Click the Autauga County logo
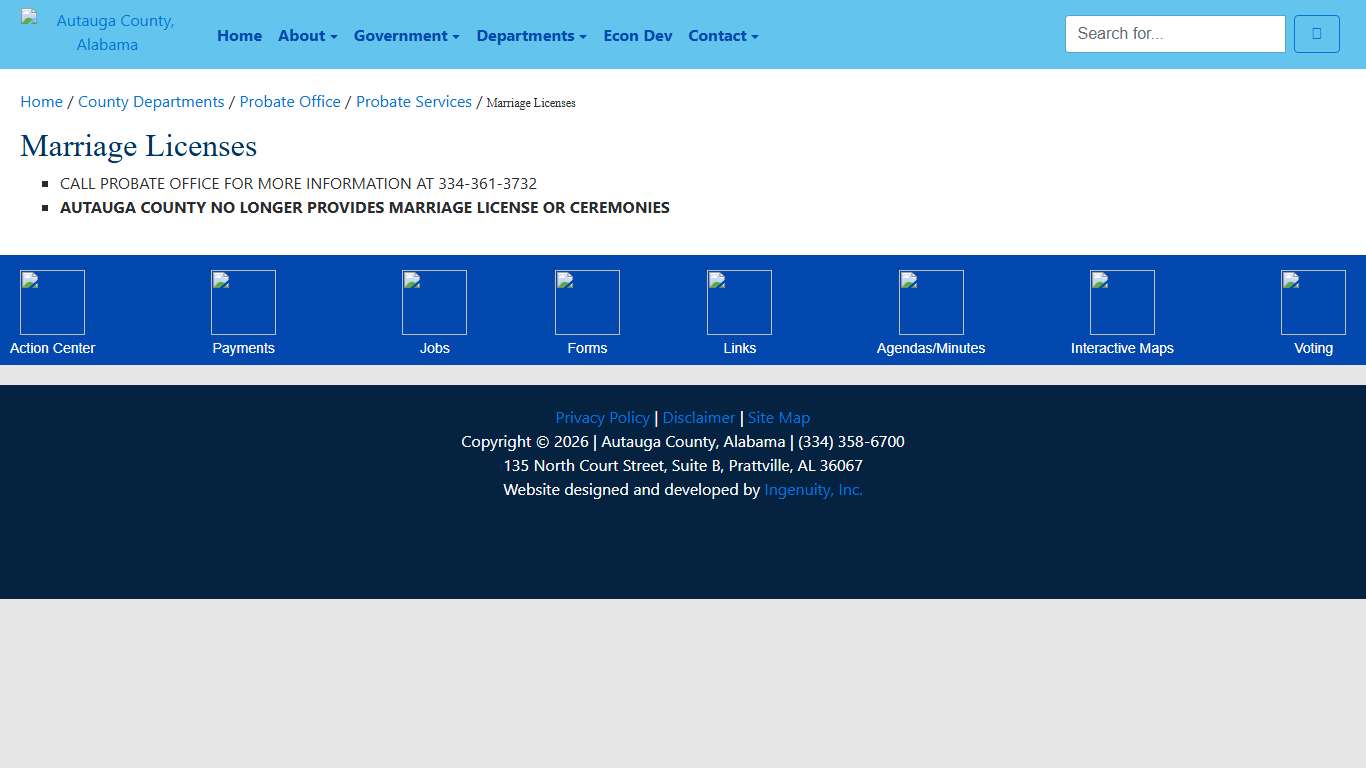This screenshot has width=1366, height=768. (107, 33)
